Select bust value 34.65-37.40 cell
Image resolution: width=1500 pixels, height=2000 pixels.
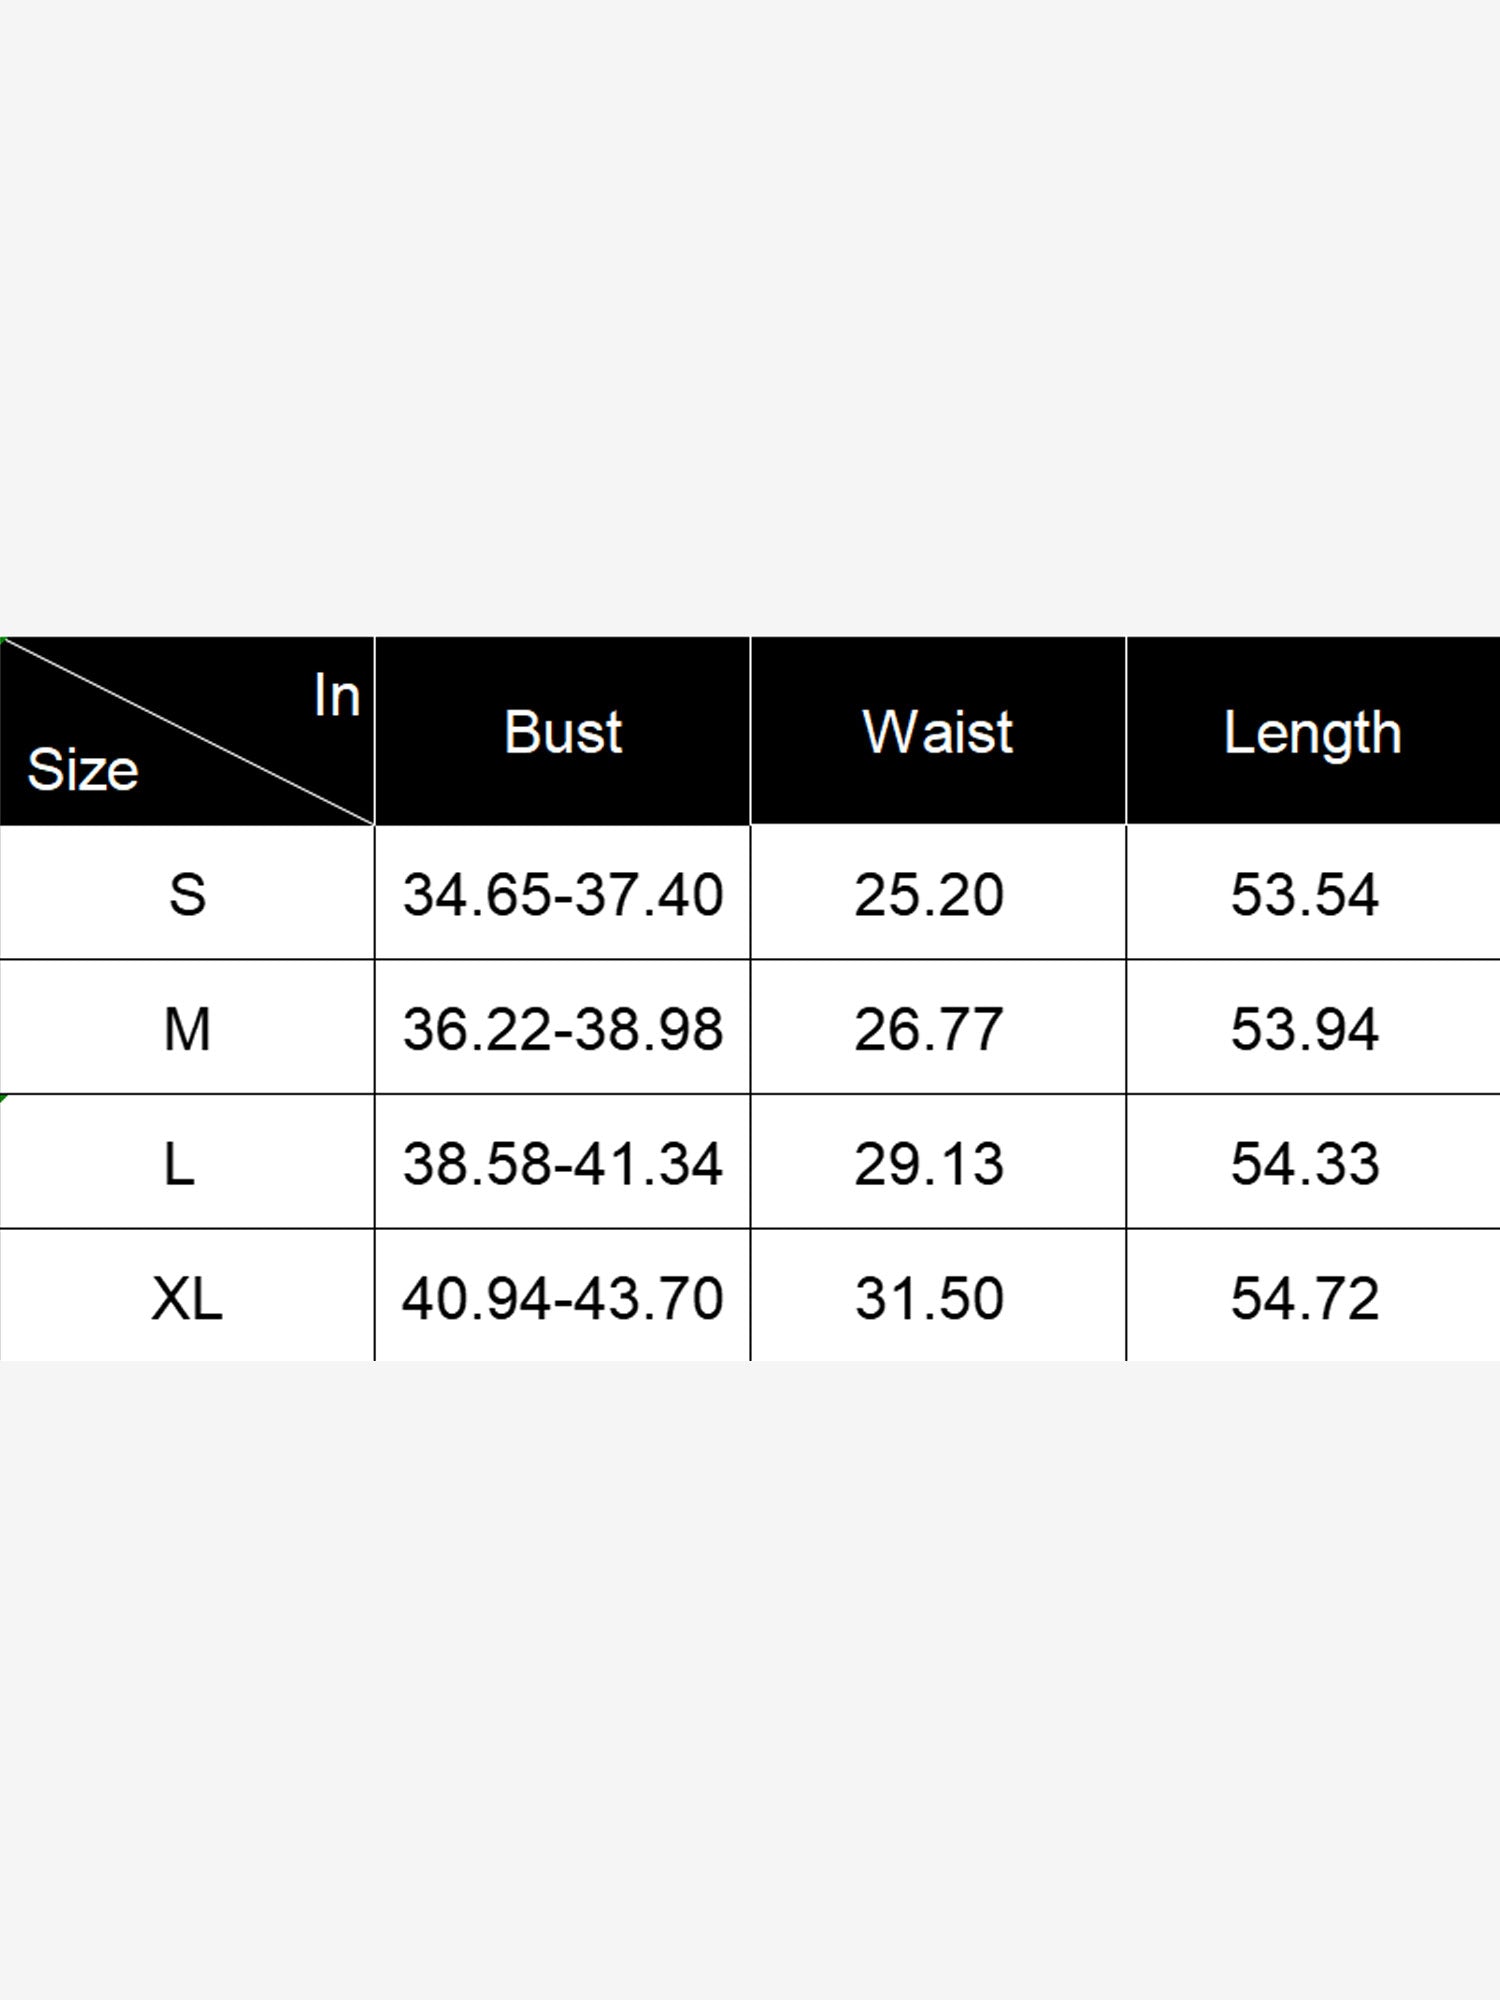[562, 893]
